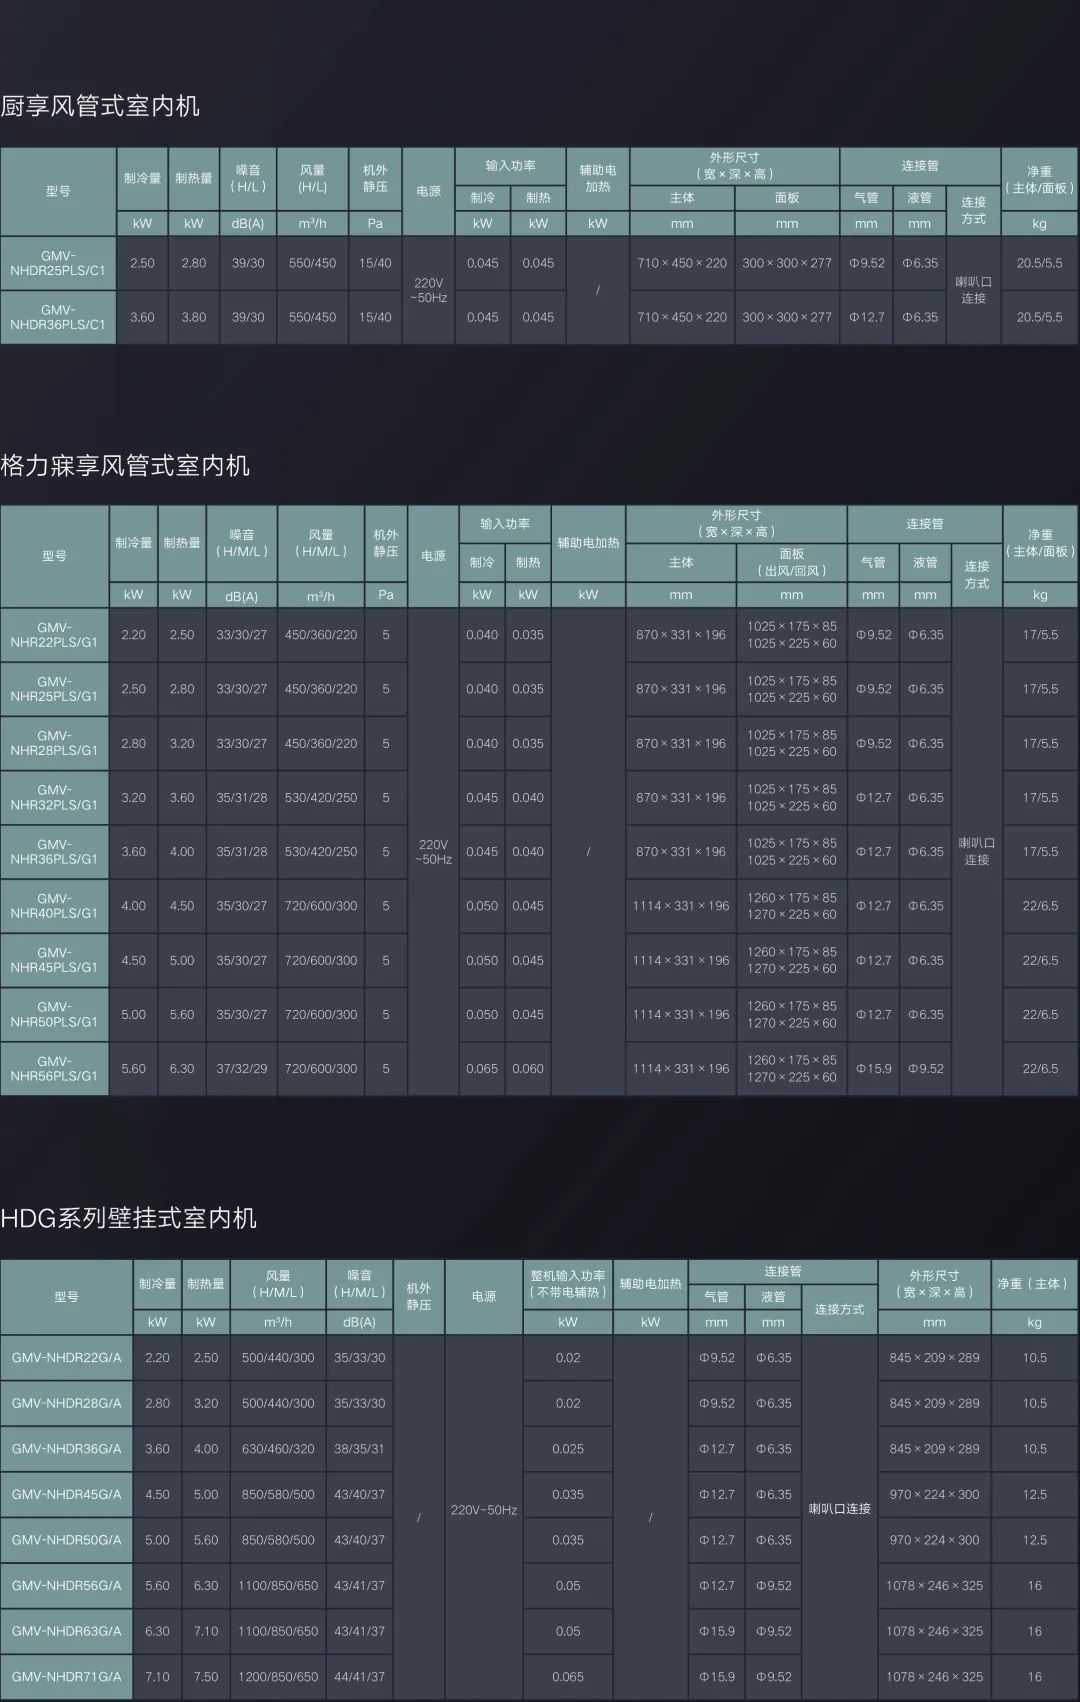
Task: Click the 型号 header in the 厨享 table
Action: point(58,191)
